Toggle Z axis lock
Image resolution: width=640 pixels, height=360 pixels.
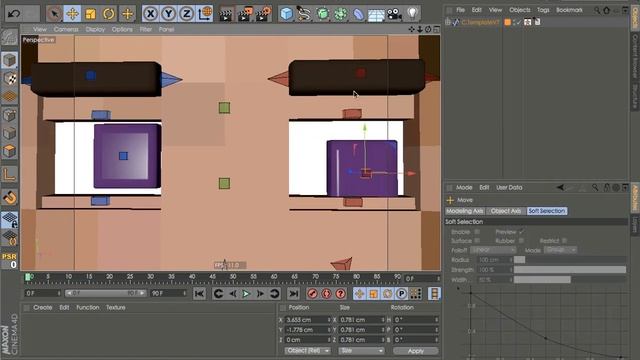[x=187, y=14]
